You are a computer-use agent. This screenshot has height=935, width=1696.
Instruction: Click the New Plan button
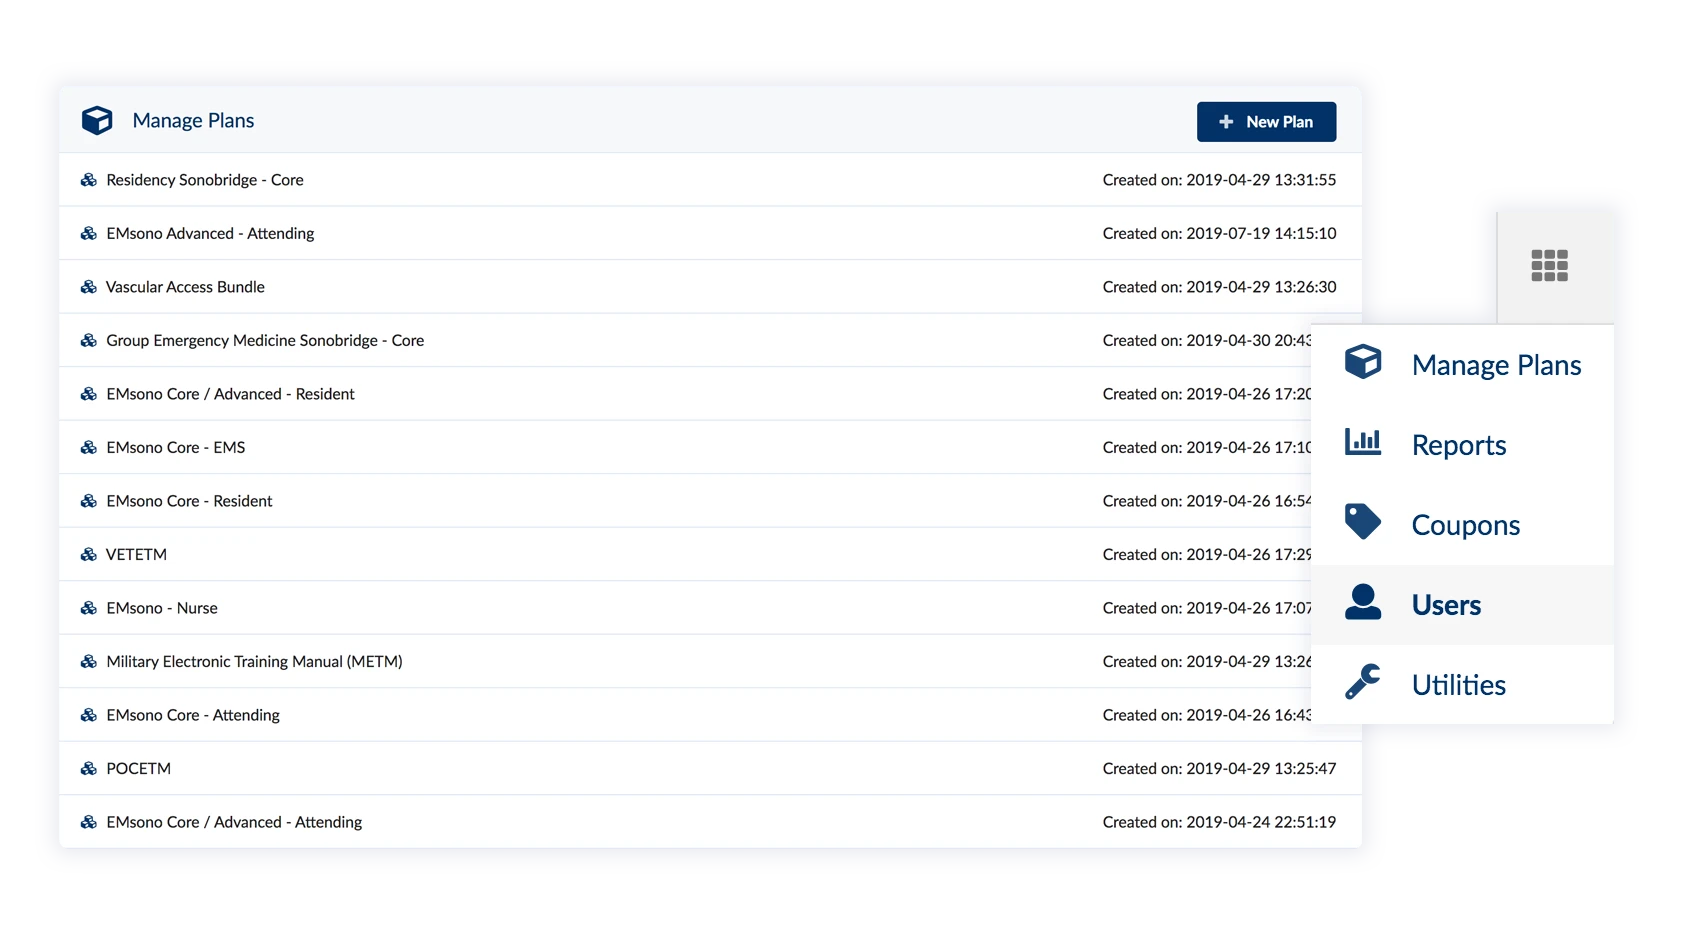1266,122
